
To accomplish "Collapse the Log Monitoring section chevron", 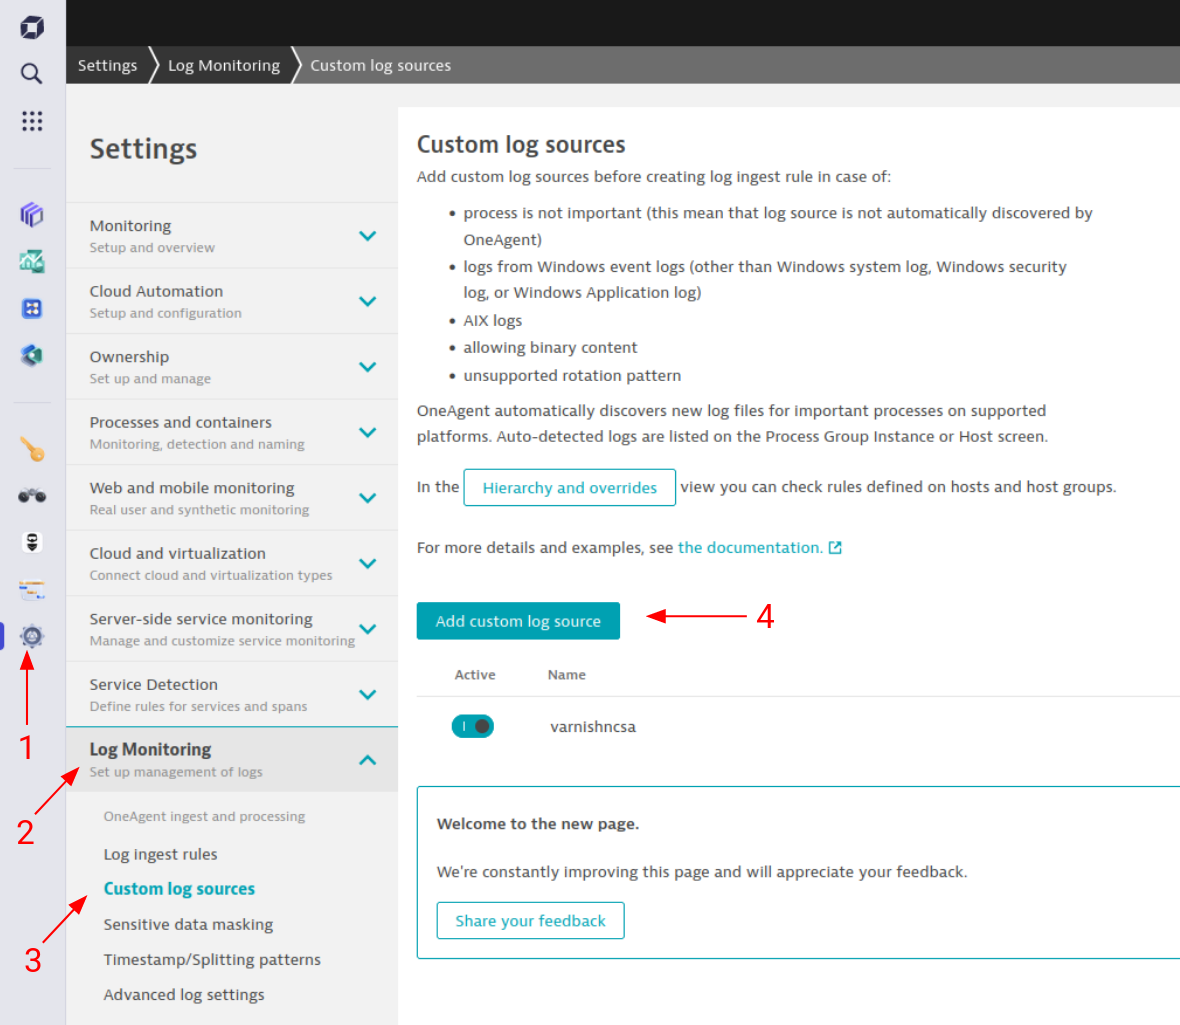I will tap(367, 760).
